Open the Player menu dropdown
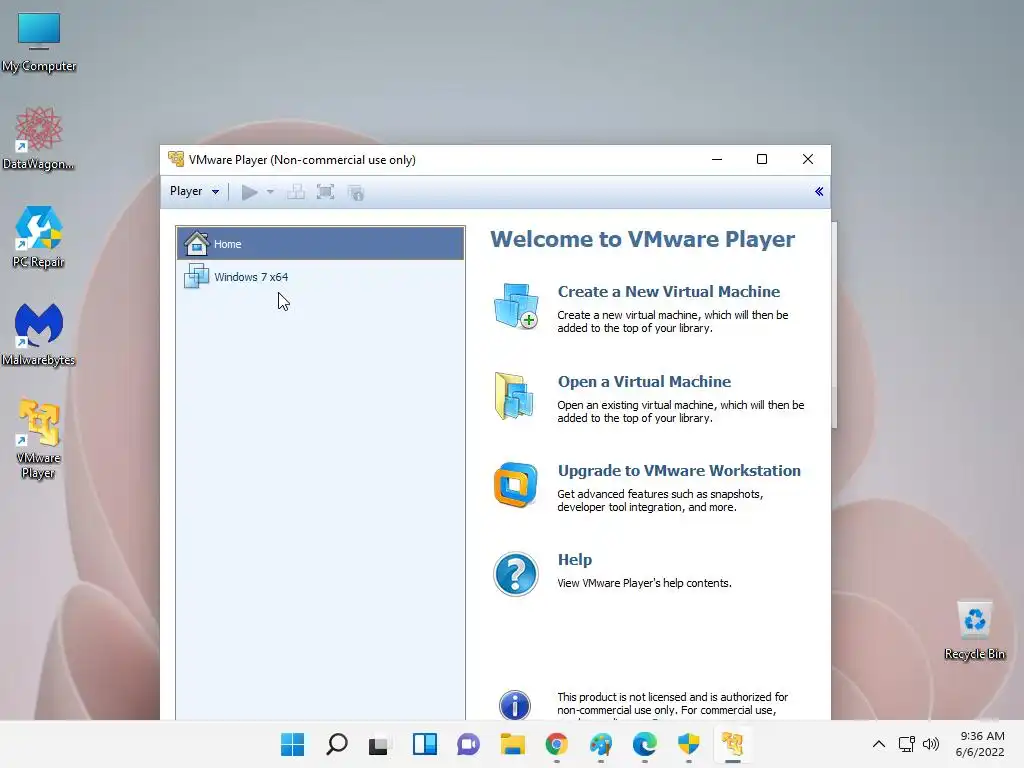The width and height of the screenshot is (1024, 768). [194, 191]
